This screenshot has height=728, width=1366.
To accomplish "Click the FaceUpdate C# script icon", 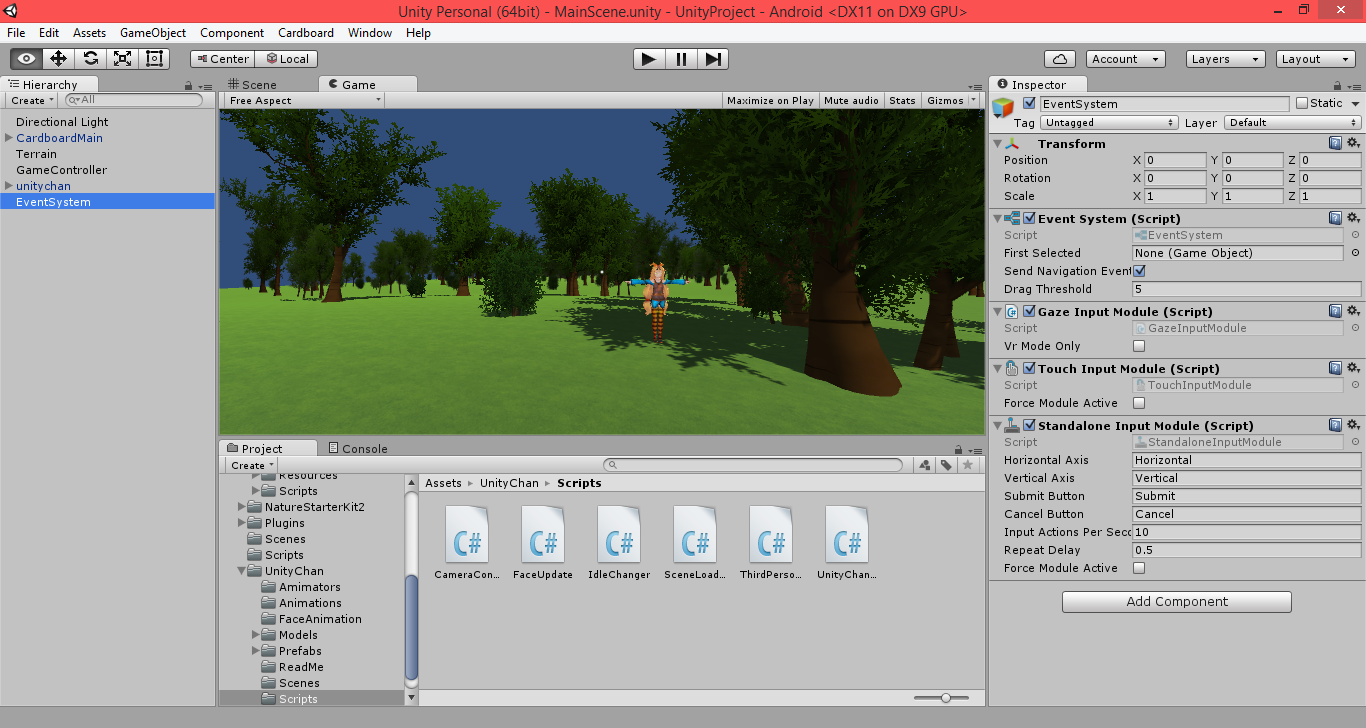I will tap(543, 534).
